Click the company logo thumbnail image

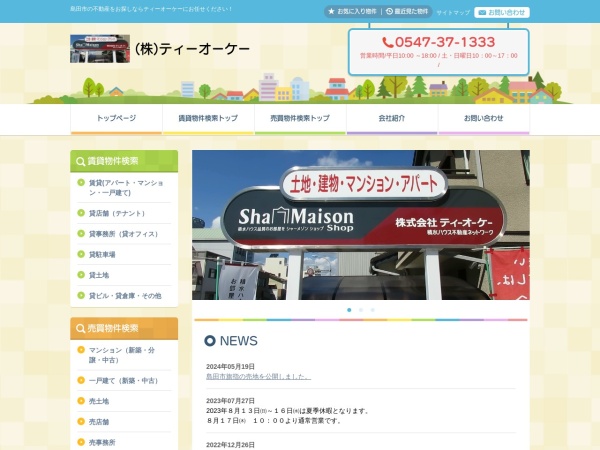pos(100,49)
